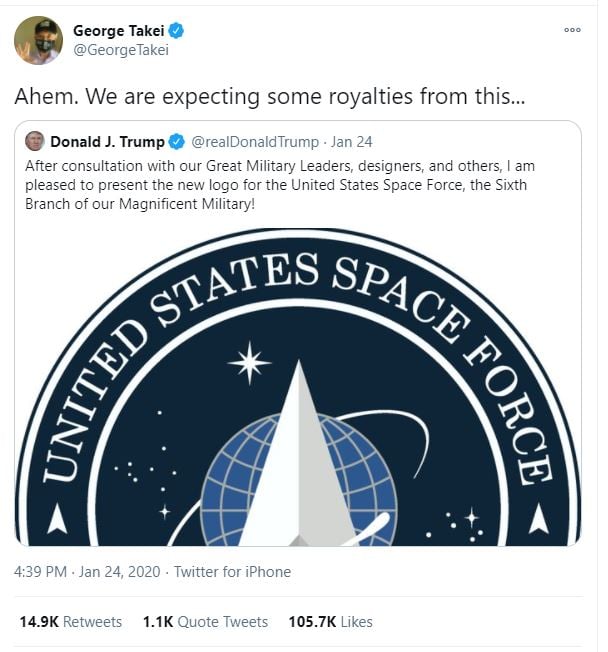The height and width of the screenshot is (652, 608).
Task: View the 105.7K Likes list
Action: (330, 621)
